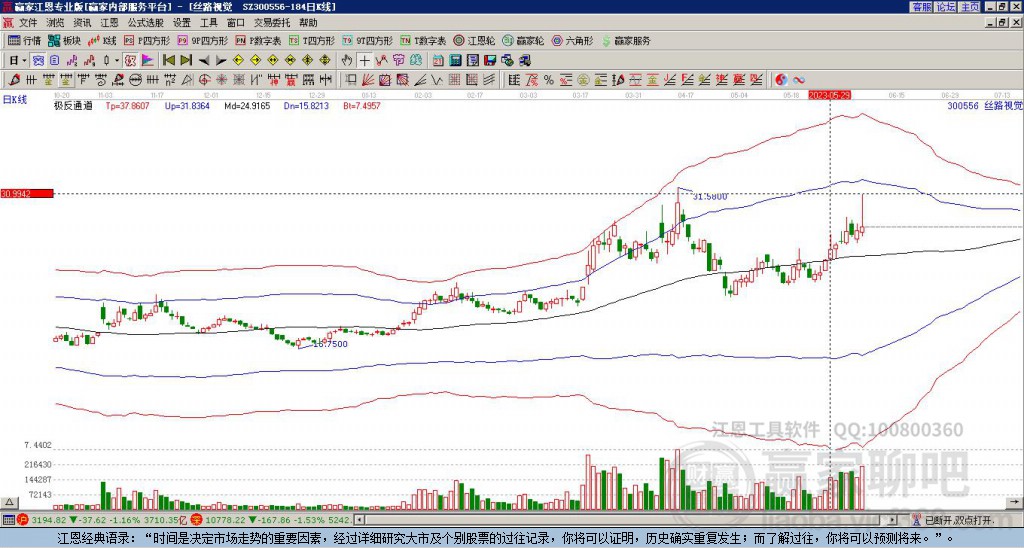Click the 行情 toolbar button
Image resolution: width=1024 pixels, height=548 pixels.
(x=25, y=40)
